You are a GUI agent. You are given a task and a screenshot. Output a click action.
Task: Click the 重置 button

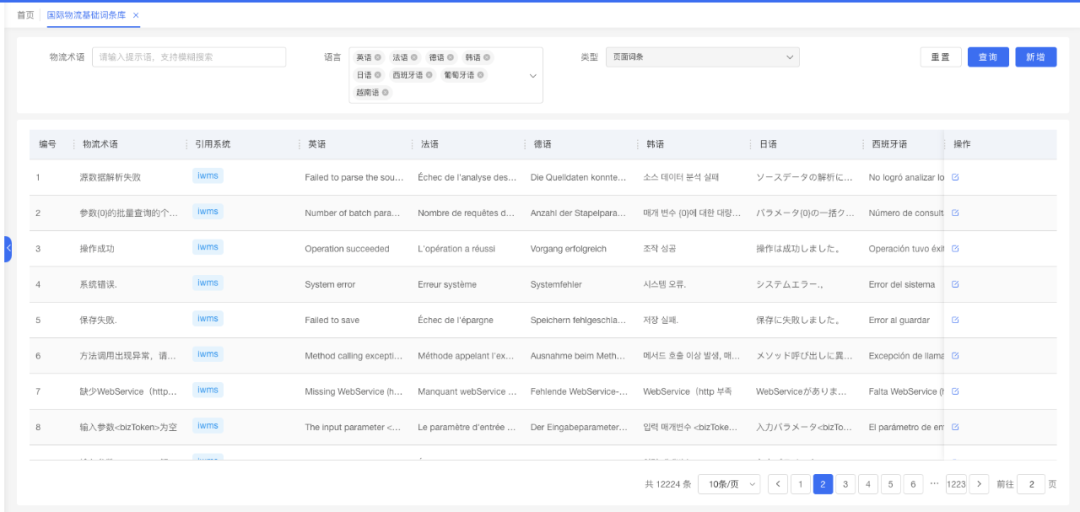coord(941,57)
